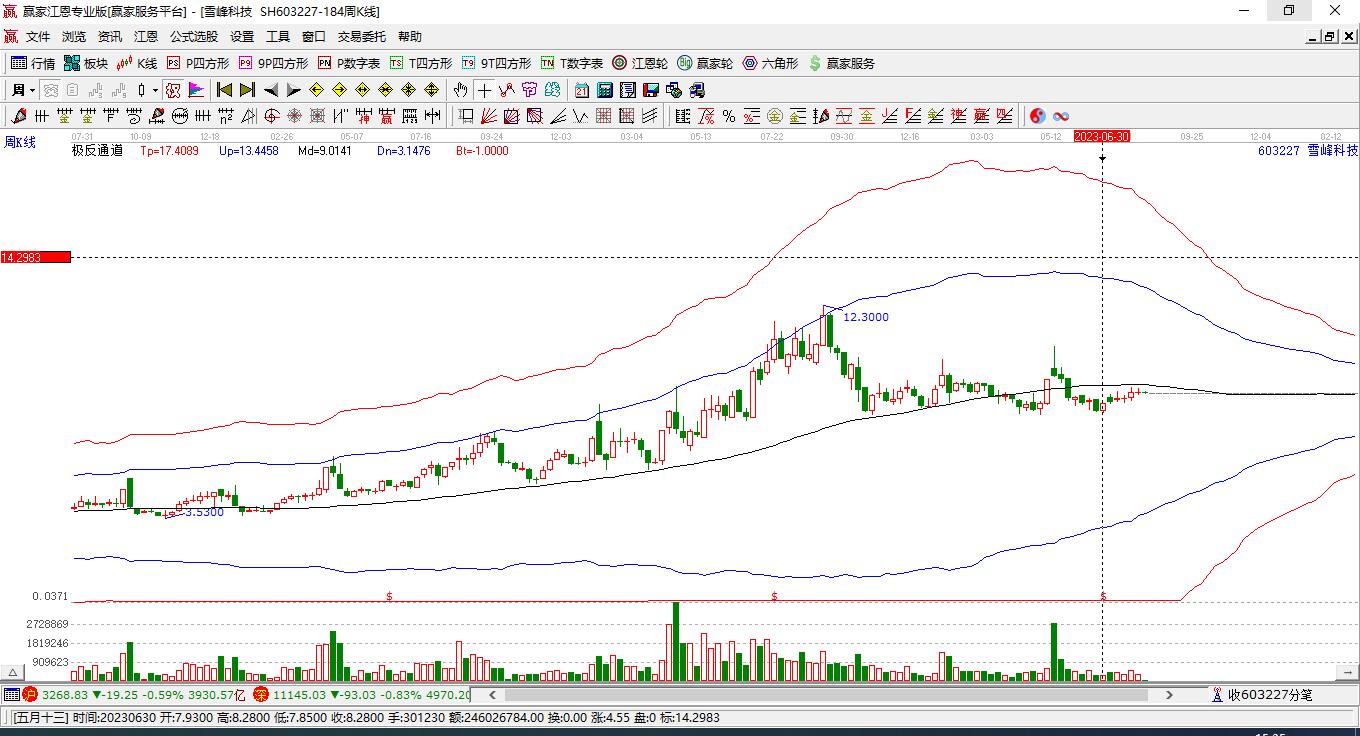Click the yellow diamond left-arrow icon
Screen dimensions: 1360x736
point(316,90)
